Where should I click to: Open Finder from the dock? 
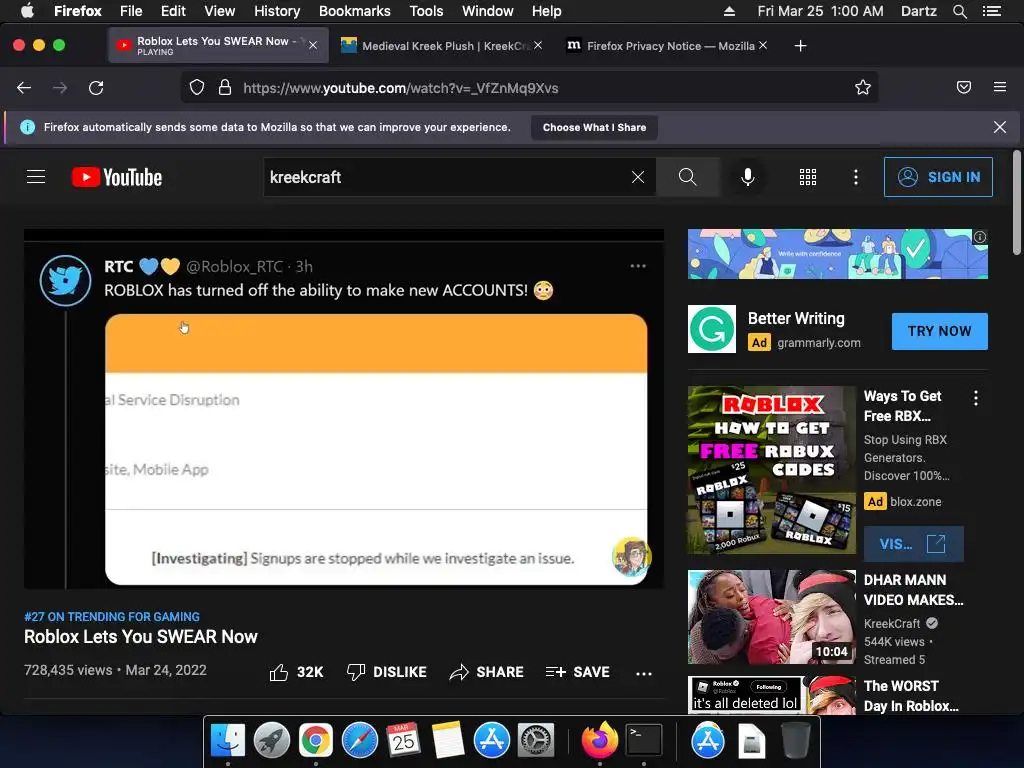coord(228,741)
